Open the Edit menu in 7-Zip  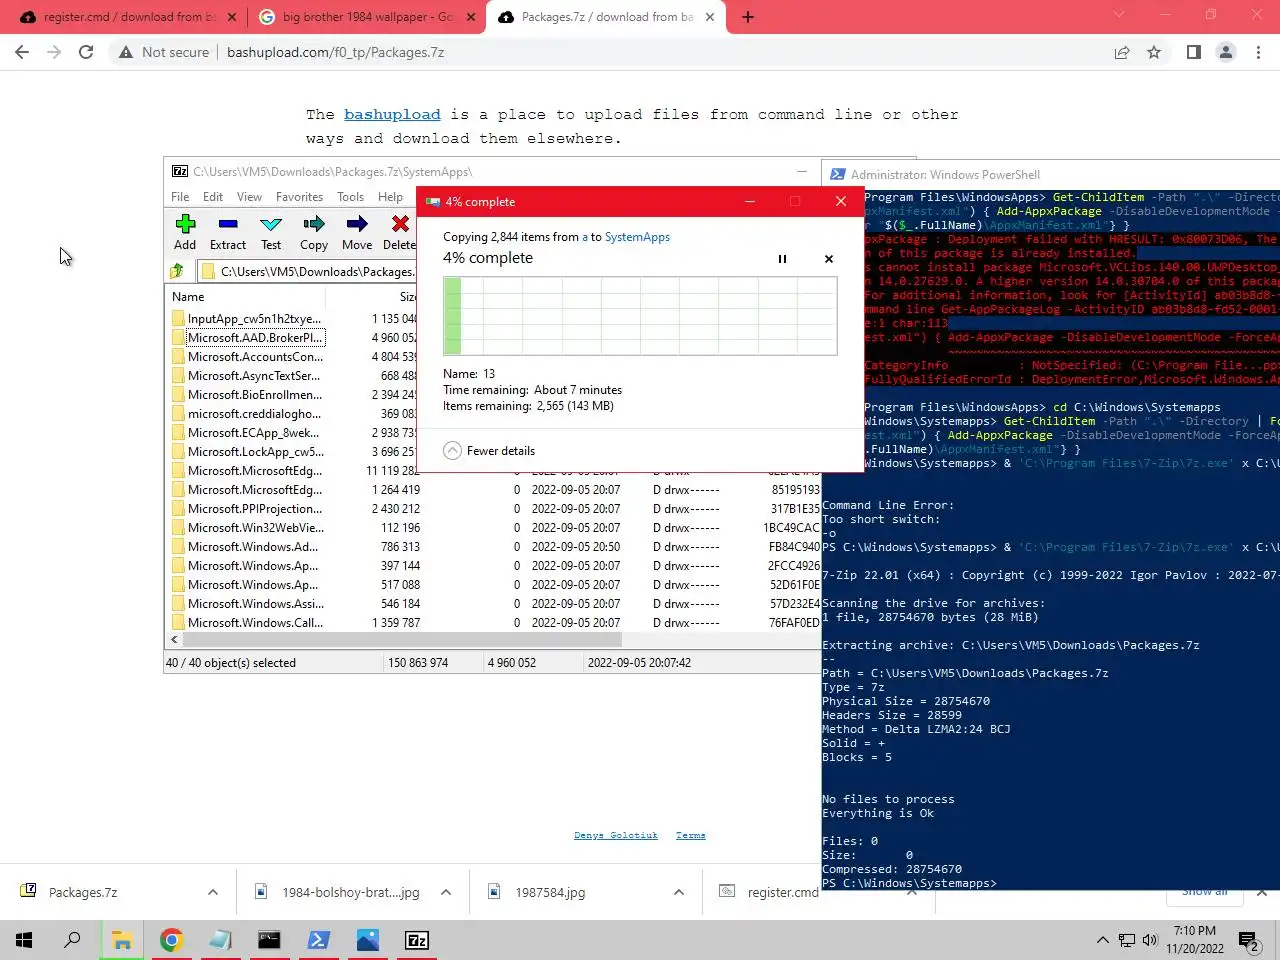tap(213, 197)
